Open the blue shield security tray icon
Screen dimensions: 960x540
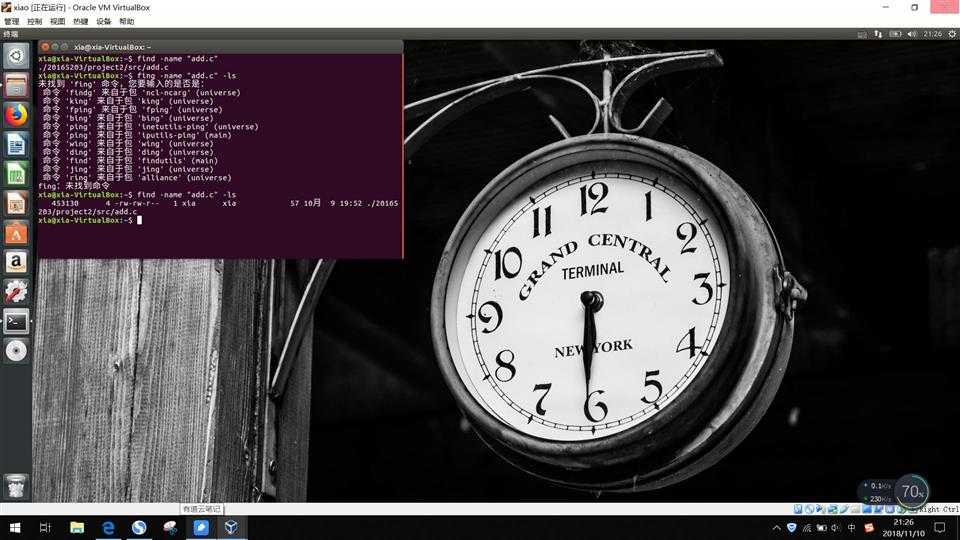click(x=792, y=527)
